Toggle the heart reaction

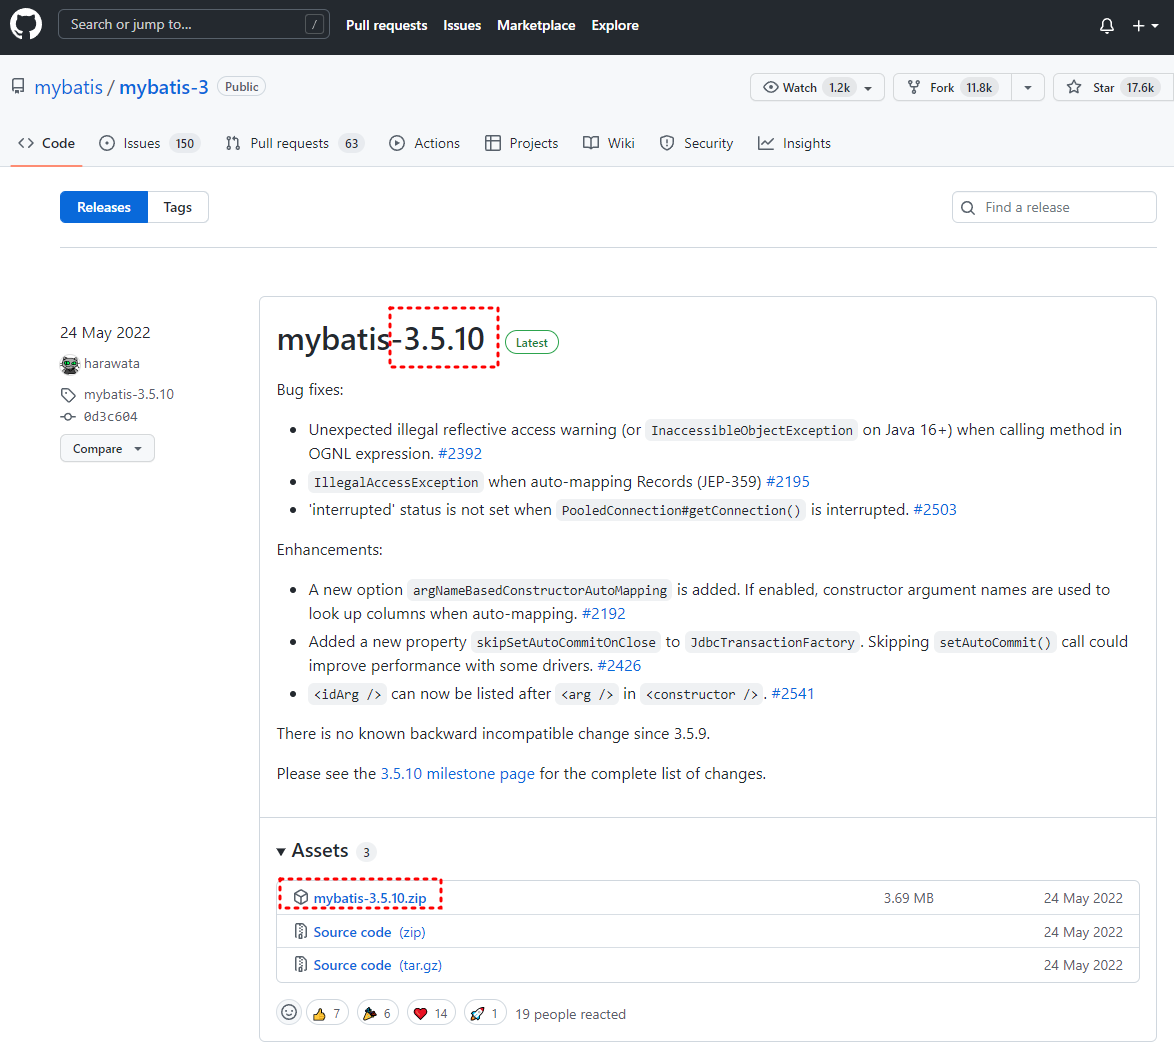pos(431,1013)
